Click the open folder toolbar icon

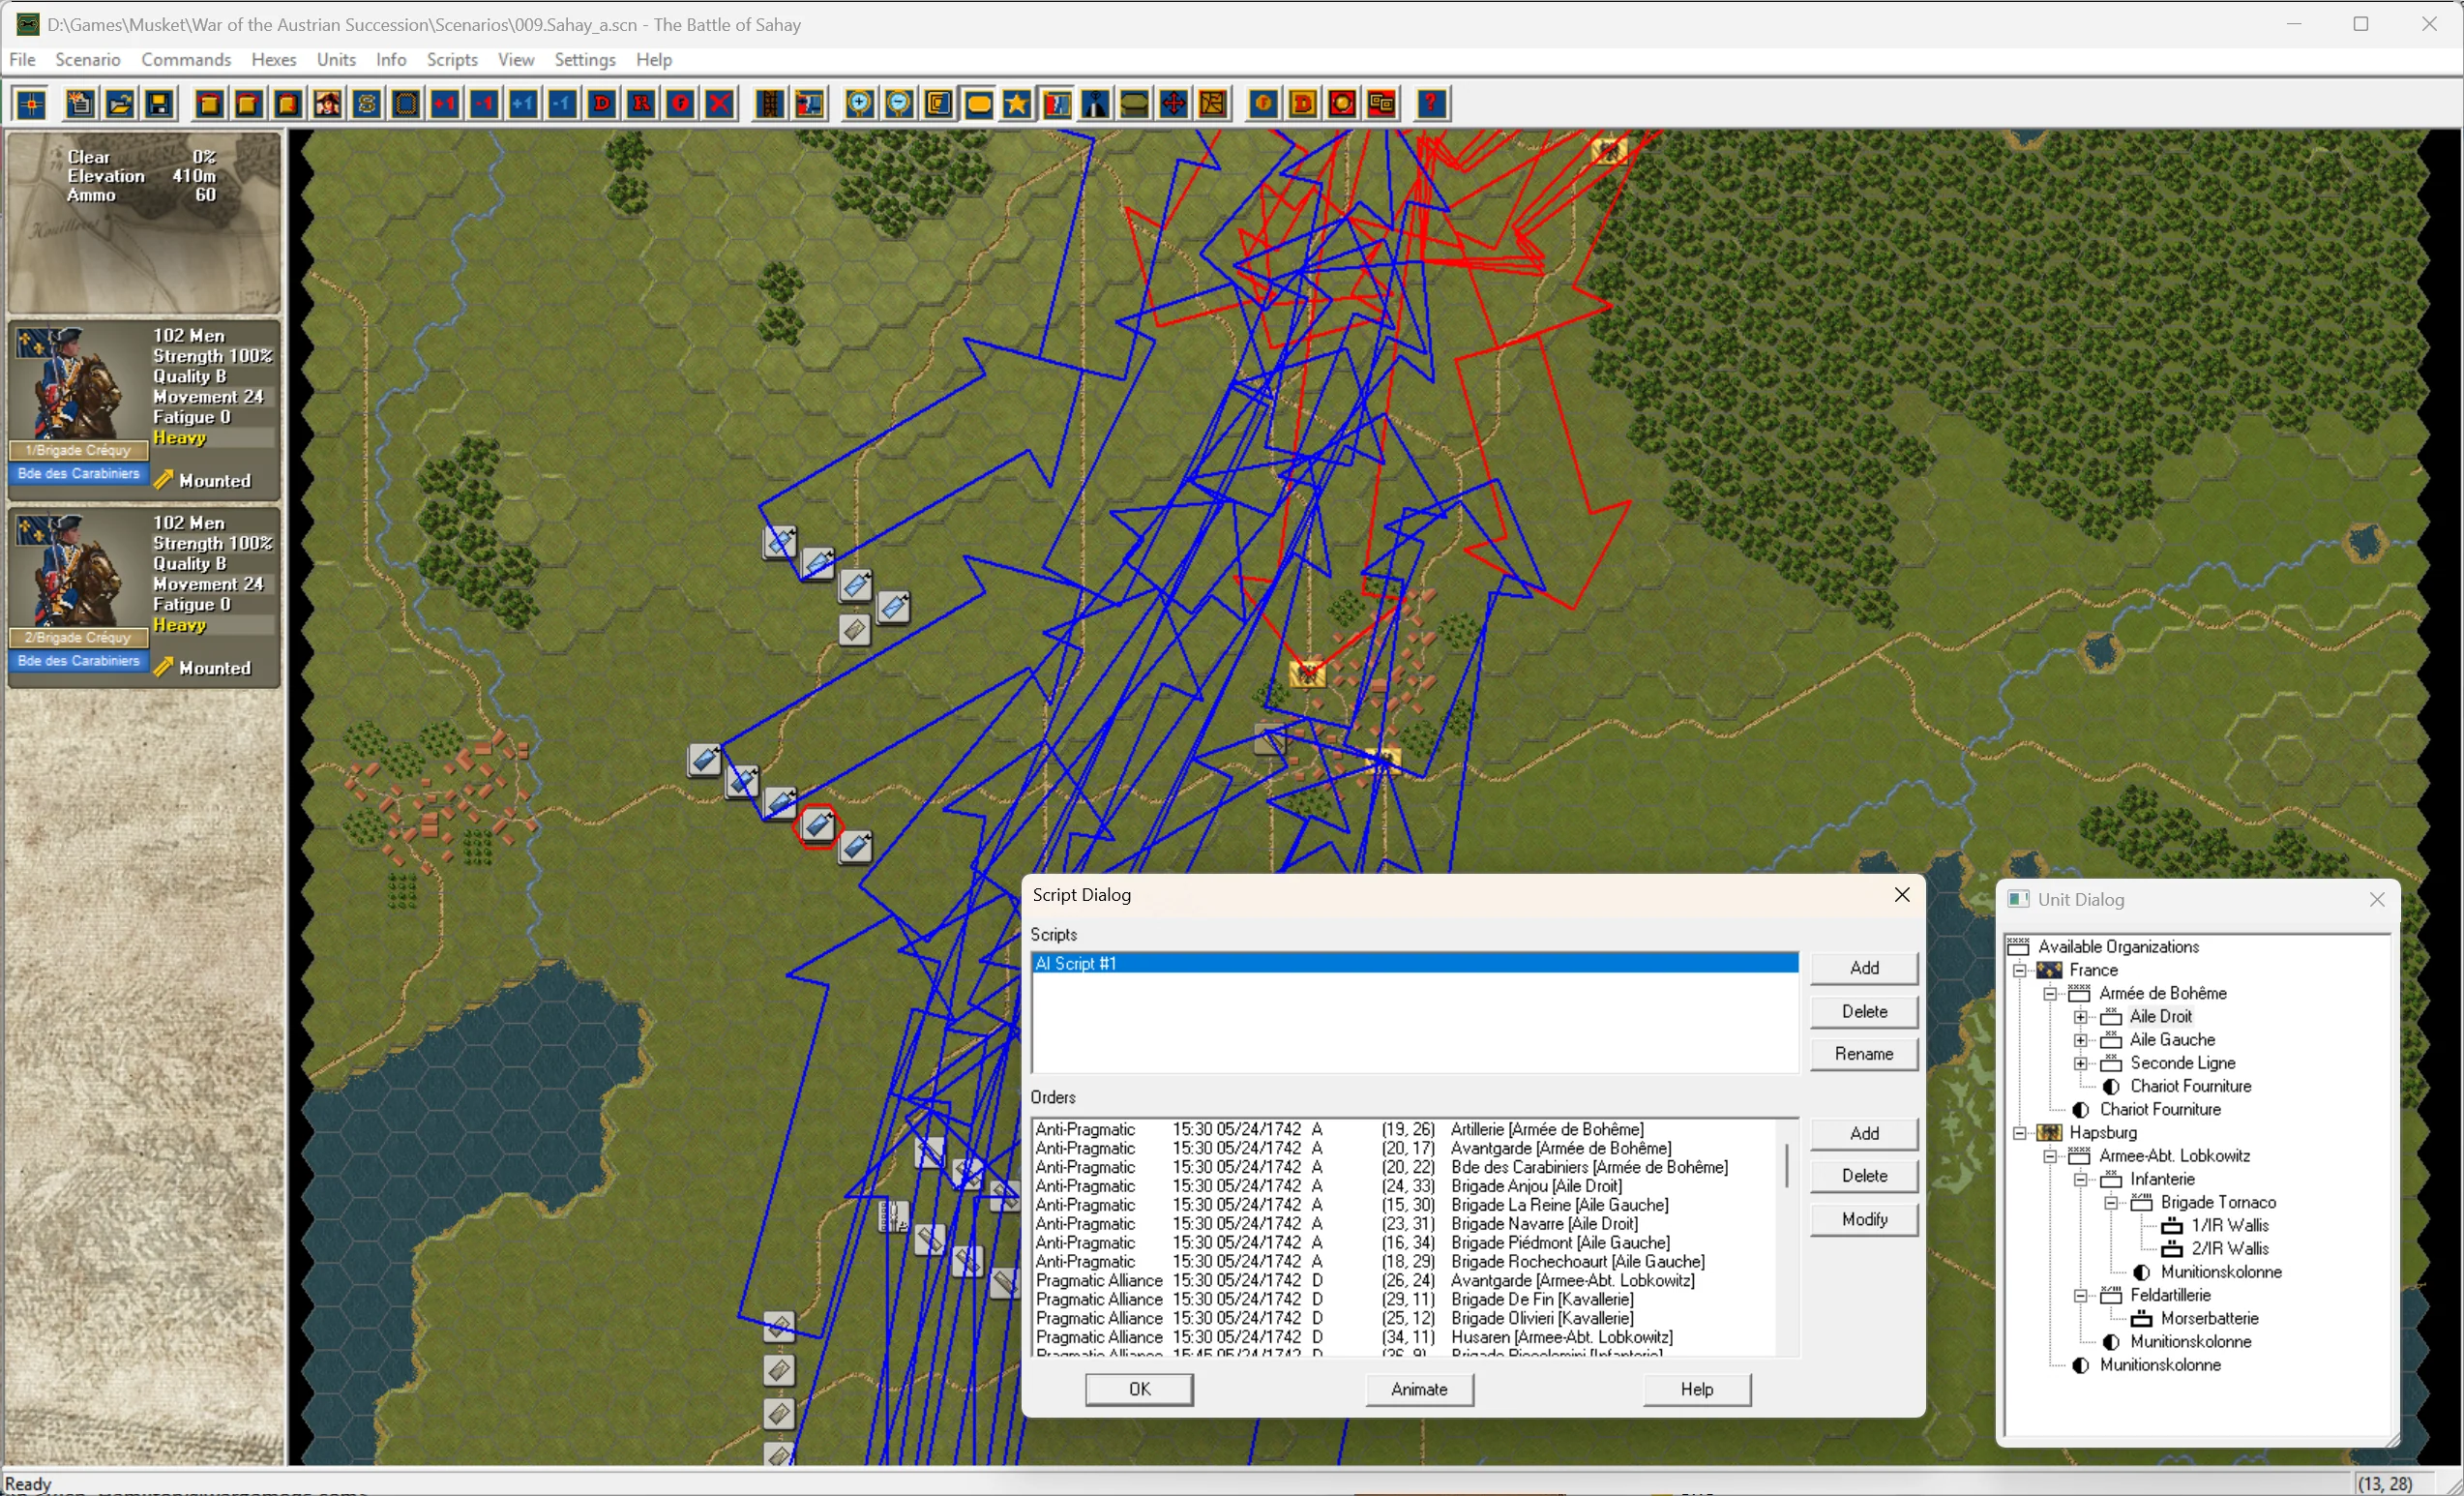120,104
